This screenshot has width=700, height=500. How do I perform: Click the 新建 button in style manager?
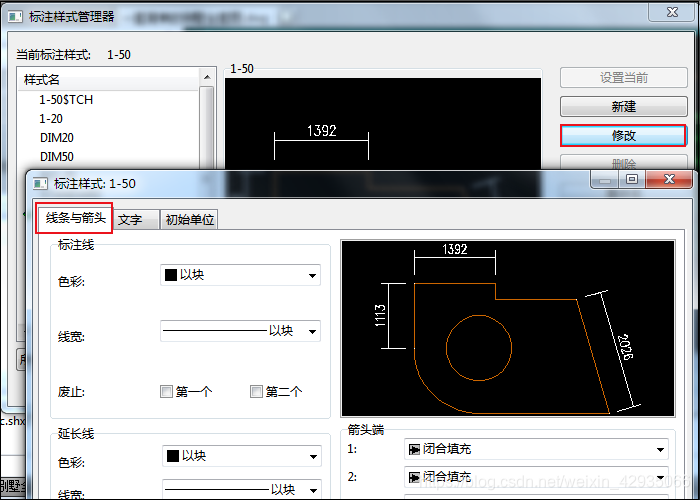click(x=623, y=106)
